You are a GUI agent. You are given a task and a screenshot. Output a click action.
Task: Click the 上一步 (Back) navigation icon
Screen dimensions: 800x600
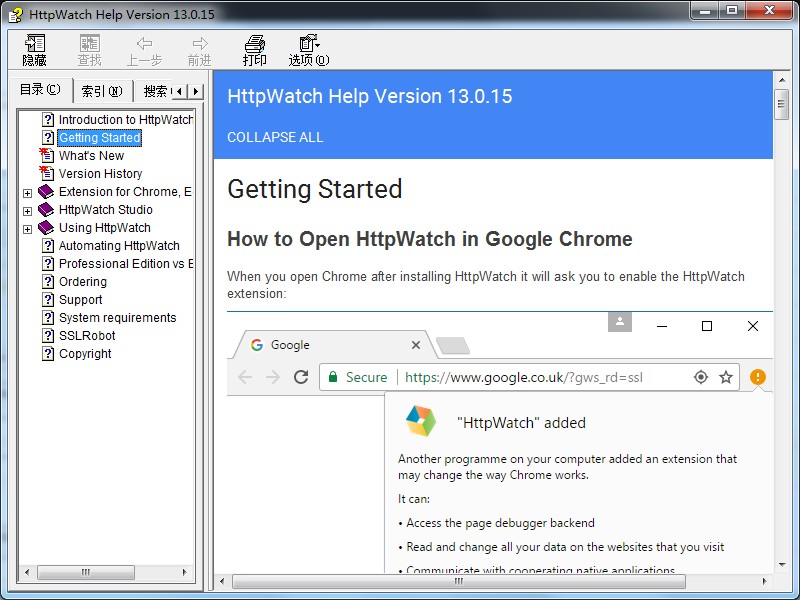[x=142, y=49]
